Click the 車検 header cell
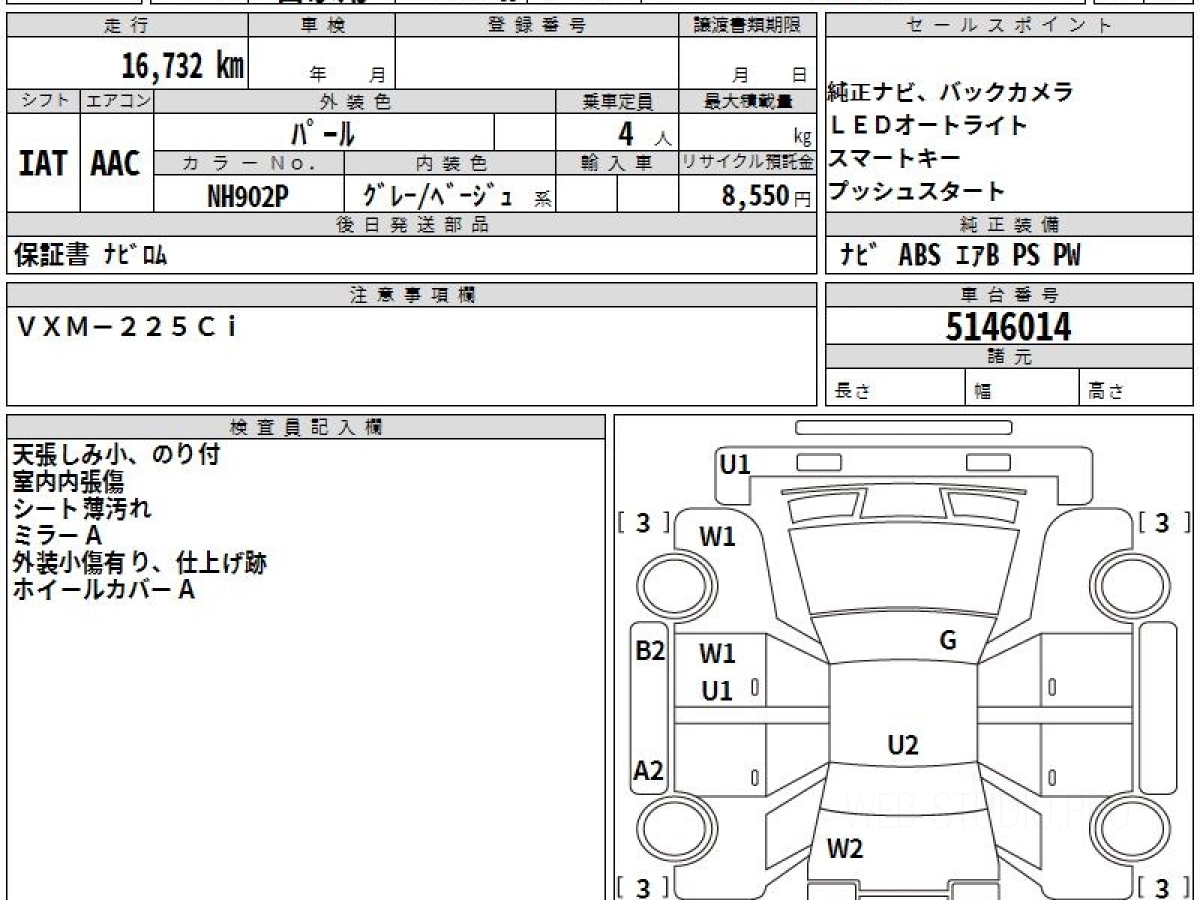This screenshot has width=1200, height=900. [x=322, y=26]
